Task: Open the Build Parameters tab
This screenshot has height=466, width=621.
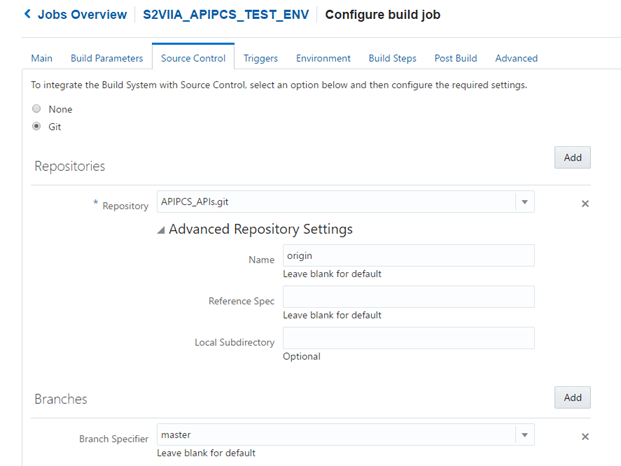Action: coord(106,58)
